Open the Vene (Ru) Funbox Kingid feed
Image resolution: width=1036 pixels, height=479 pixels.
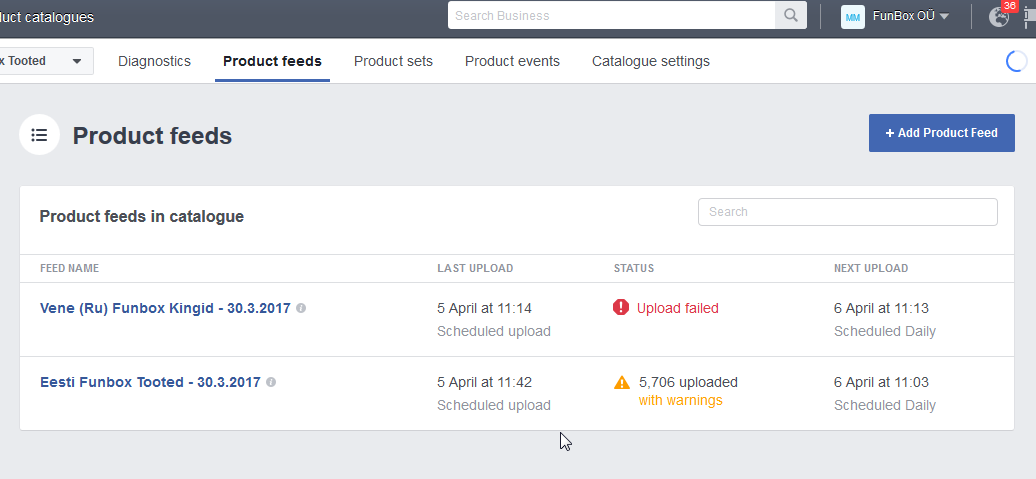[x=165, y=308]
